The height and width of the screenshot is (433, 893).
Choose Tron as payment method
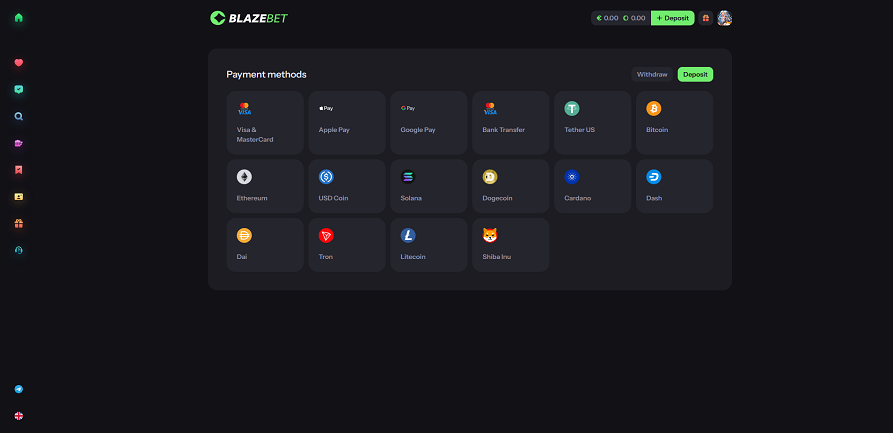(347, 245)
